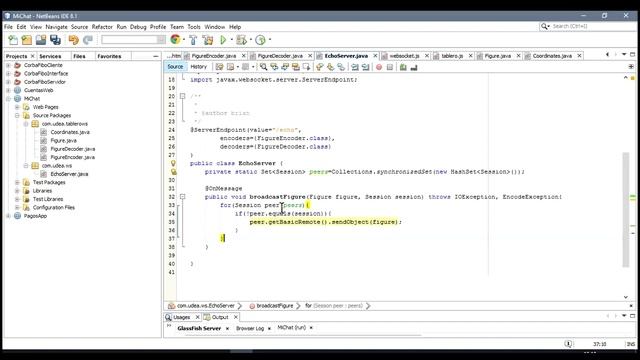Collapse the MiChat project node
Viewport: 640px width, 360px height.
[x=8, y=99]
